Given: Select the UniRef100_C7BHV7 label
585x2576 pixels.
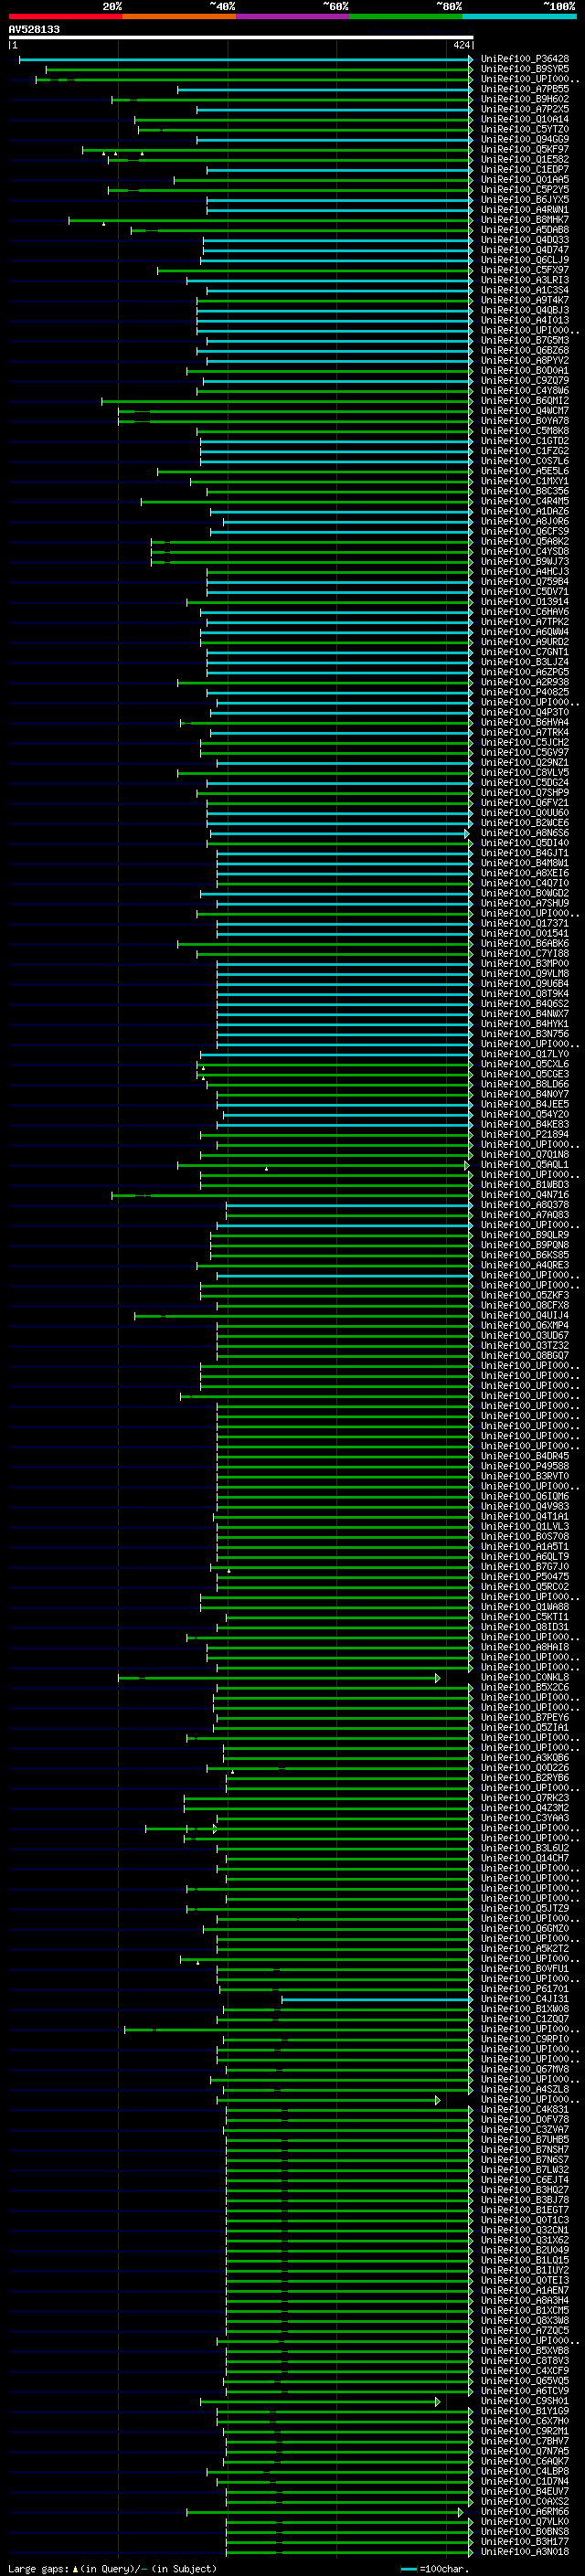Looking at the screenshot, I should click(525, 2441).
